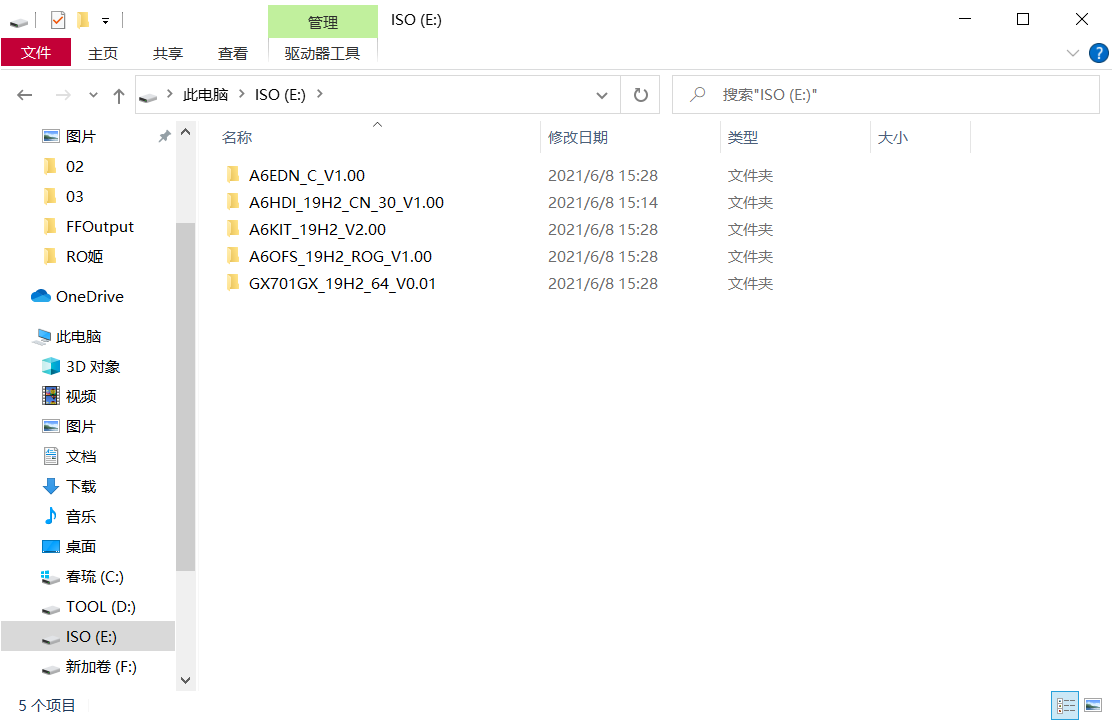Open TOOL (D:) drive in sidebar

pyautogui.click(x=100, y=607)
